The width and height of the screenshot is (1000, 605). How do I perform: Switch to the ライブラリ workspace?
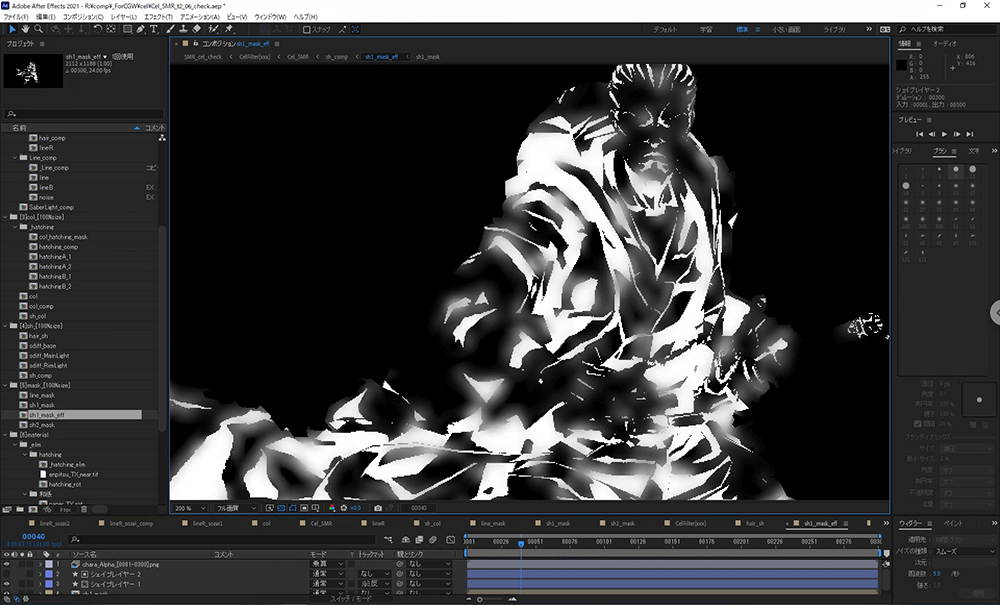pos(834,29)
